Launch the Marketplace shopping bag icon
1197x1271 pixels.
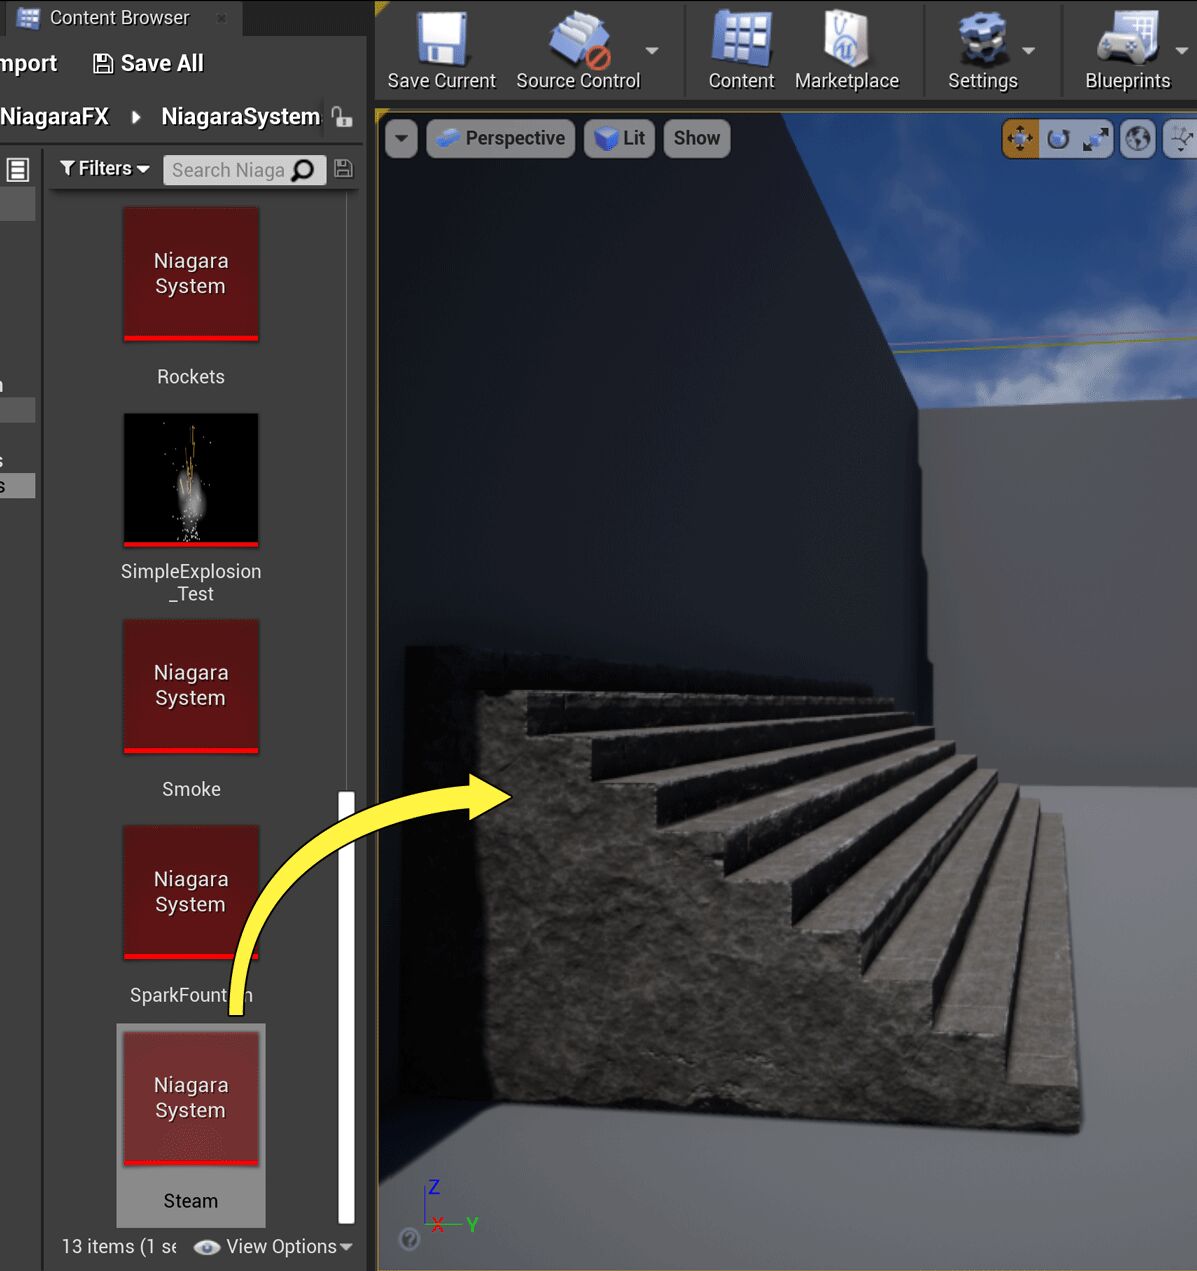[846, 40]
